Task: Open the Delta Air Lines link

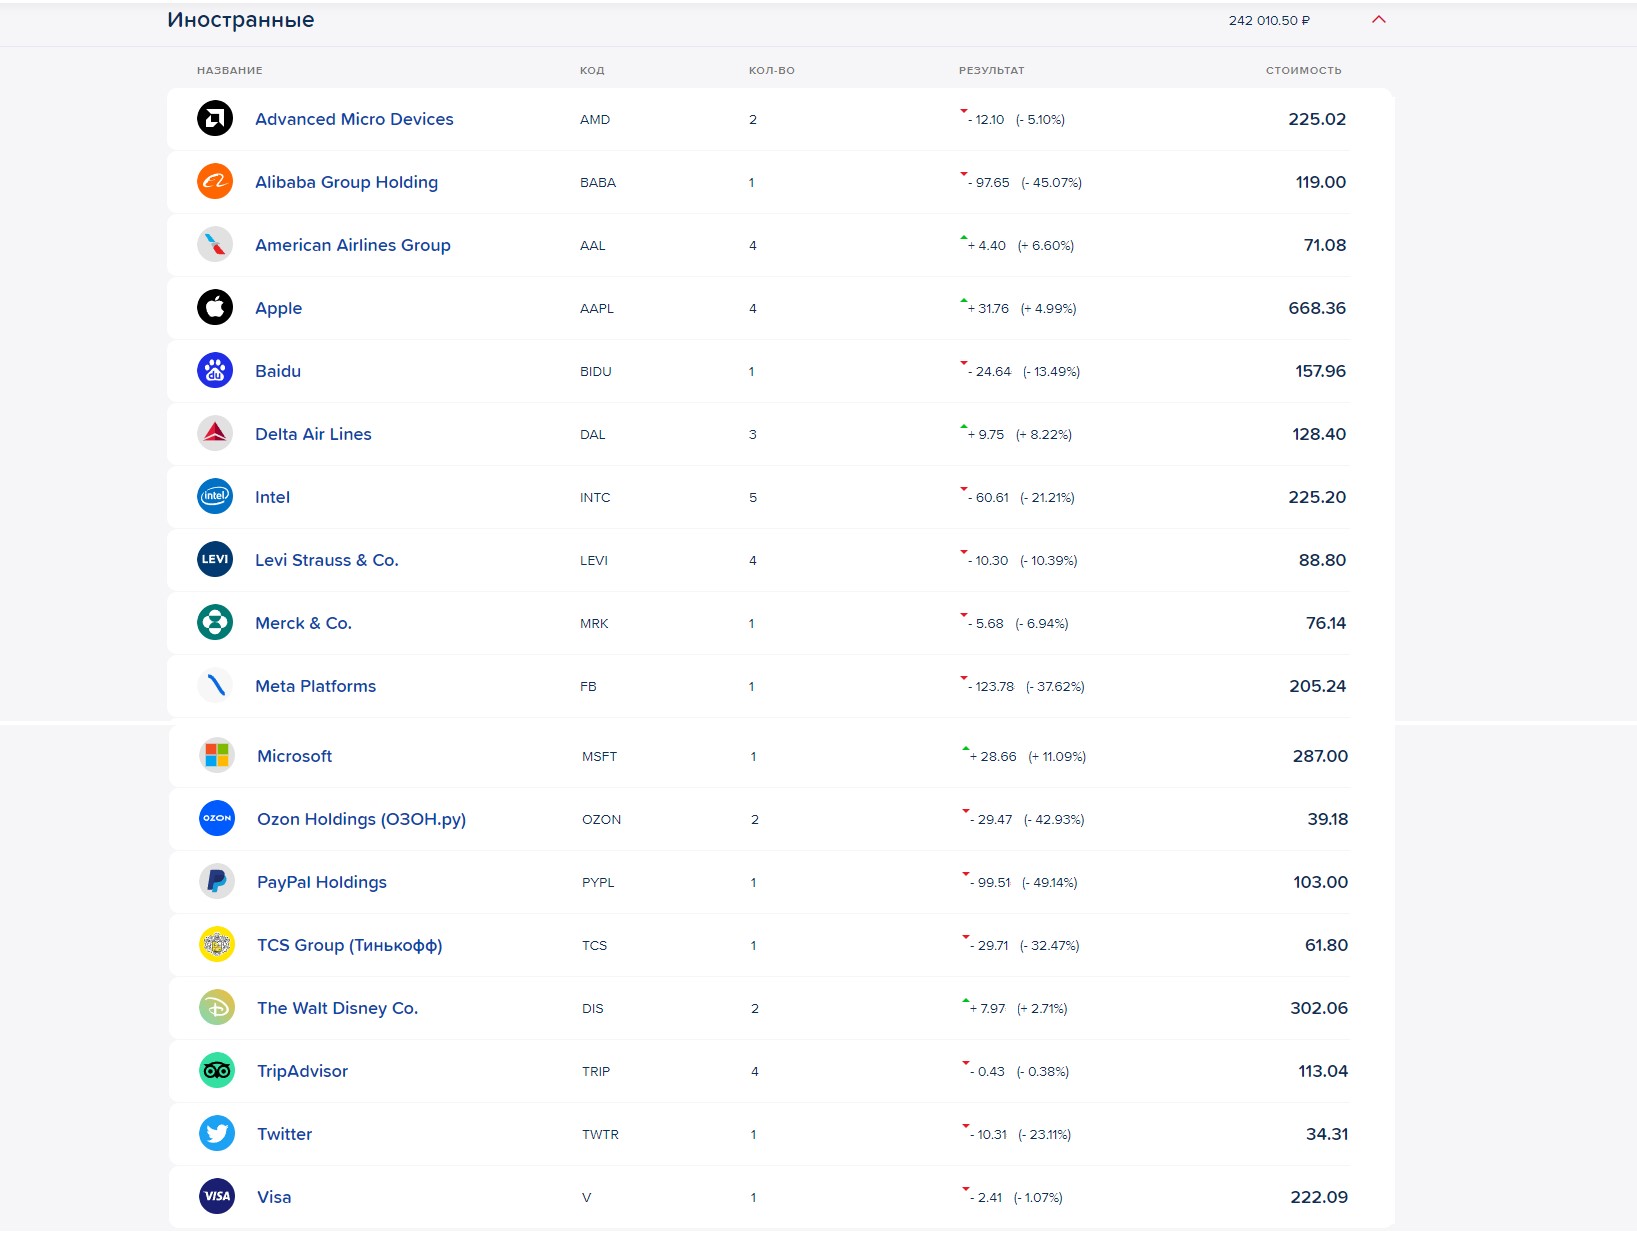Action: [x=313, y=434]
